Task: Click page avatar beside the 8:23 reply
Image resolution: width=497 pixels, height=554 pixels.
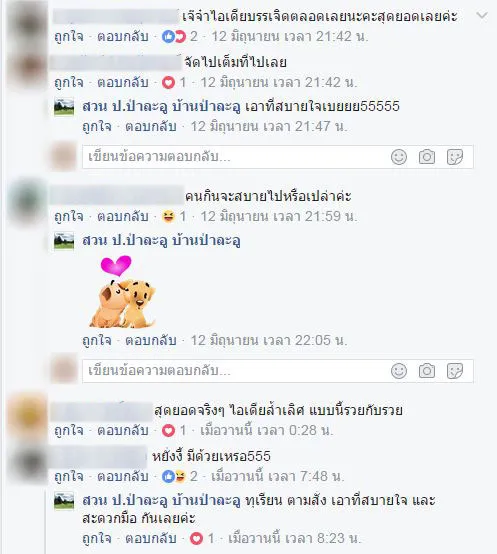Action: coord(64,501)
